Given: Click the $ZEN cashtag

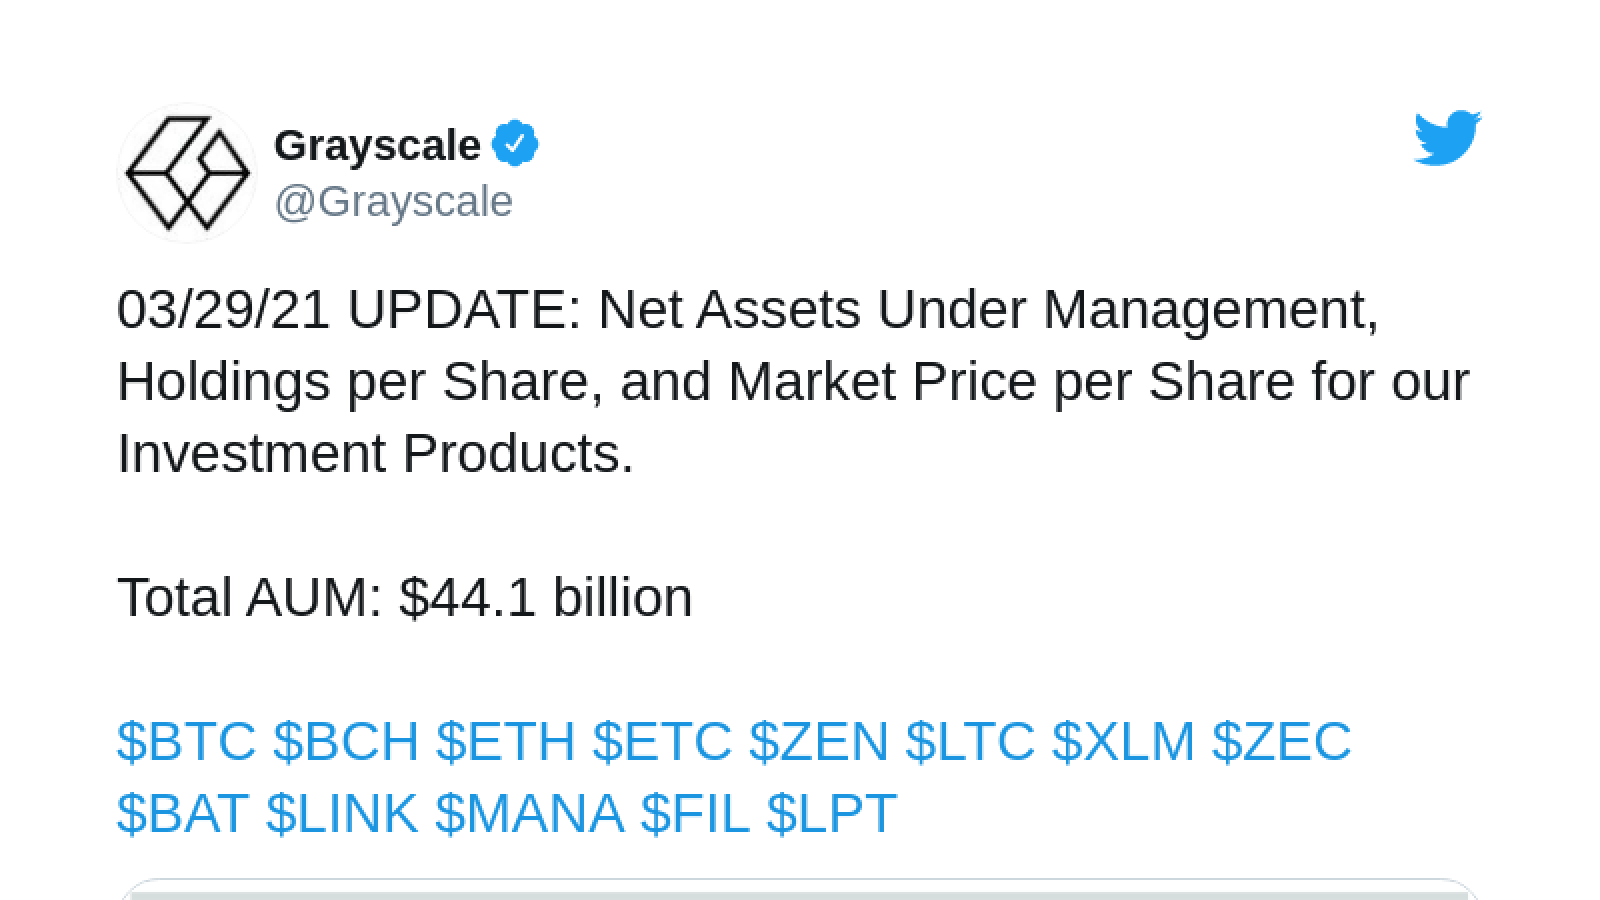Looking at the screenshot, I should 819,741.
